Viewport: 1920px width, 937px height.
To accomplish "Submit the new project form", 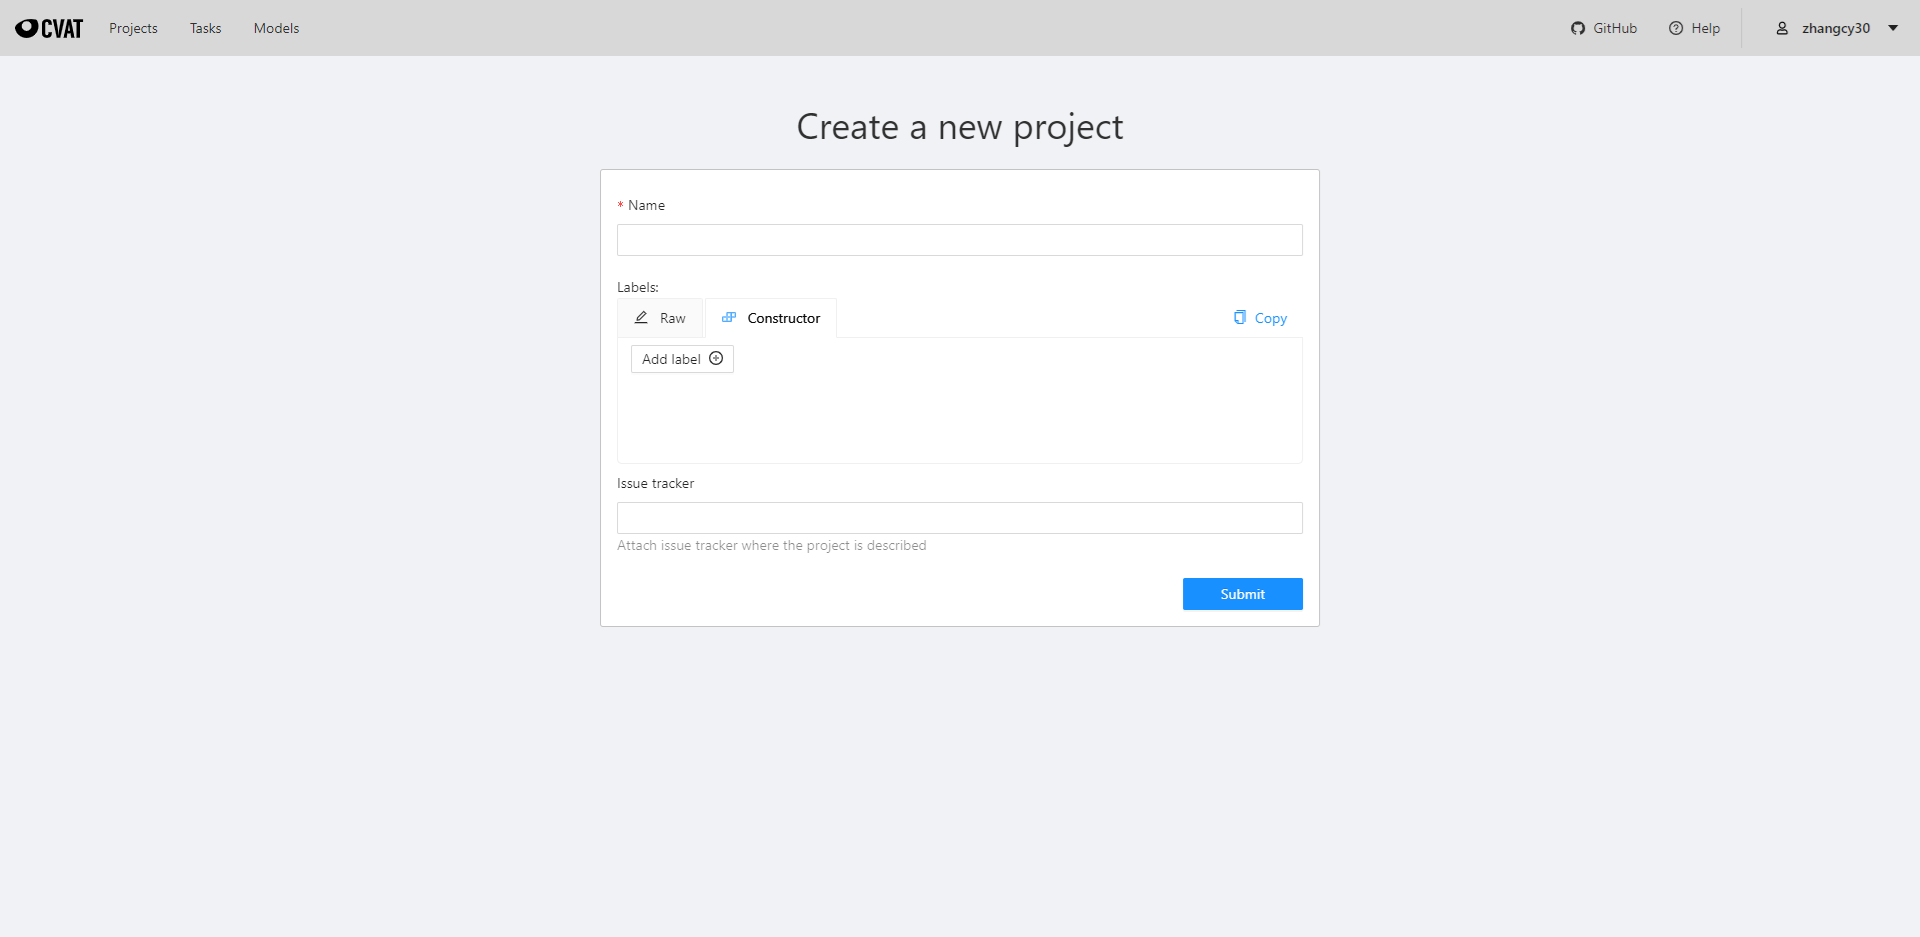I will [1242, 594].
